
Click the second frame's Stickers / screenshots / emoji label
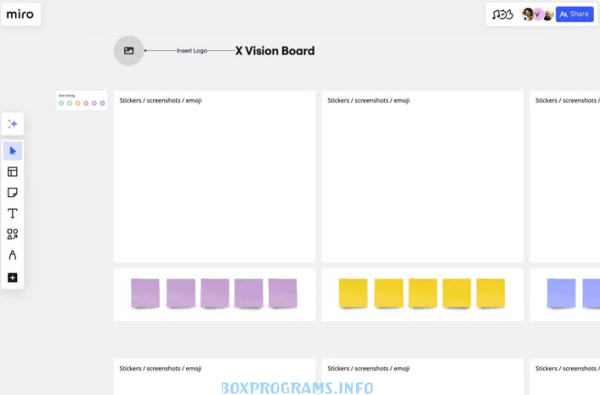click(x=368, y=100)
